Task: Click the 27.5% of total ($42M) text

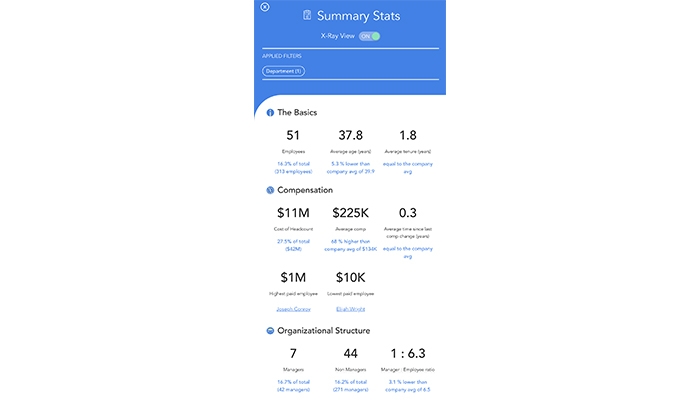Action: coord(293,246)
